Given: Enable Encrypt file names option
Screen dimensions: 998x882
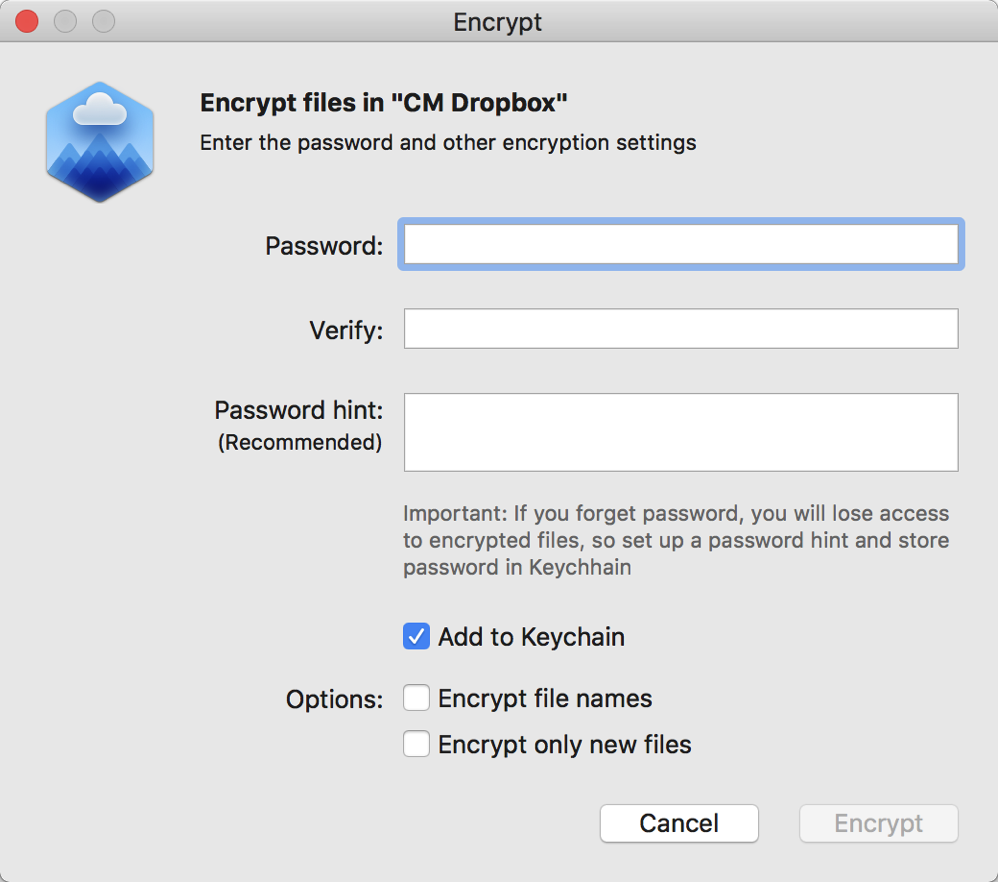Looking at the screenshot, I should 417,698.
